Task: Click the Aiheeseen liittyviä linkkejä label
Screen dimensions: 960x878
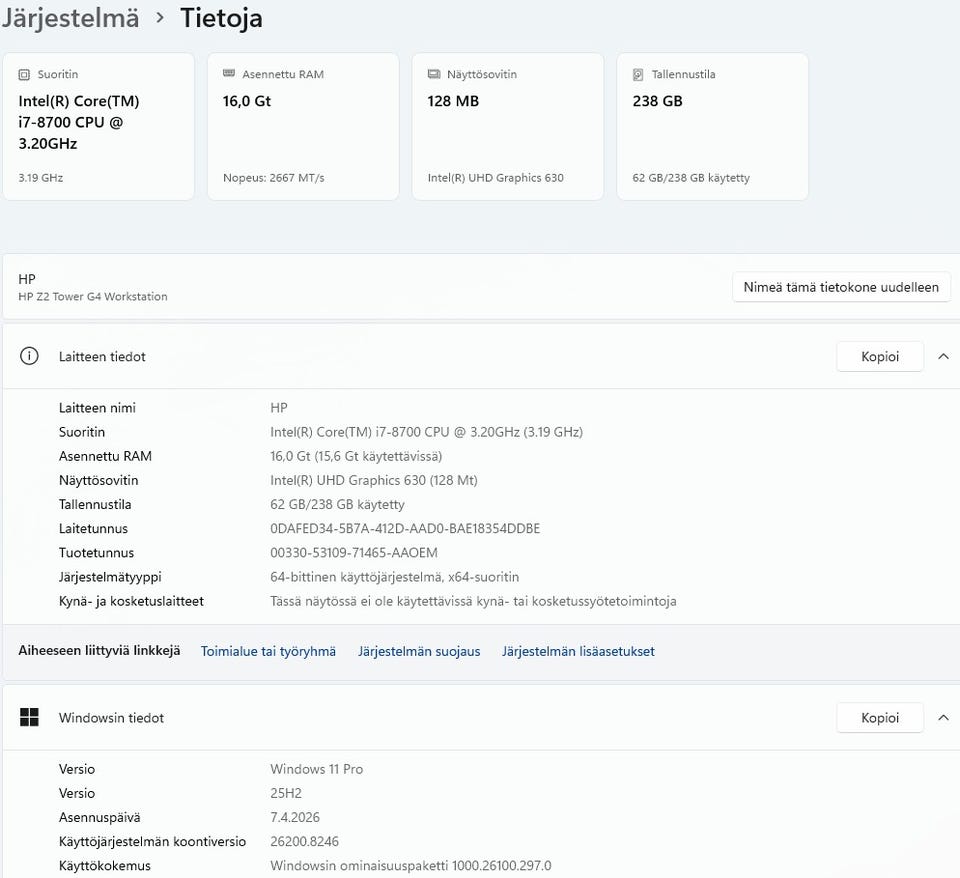Action: coord(99,651)
